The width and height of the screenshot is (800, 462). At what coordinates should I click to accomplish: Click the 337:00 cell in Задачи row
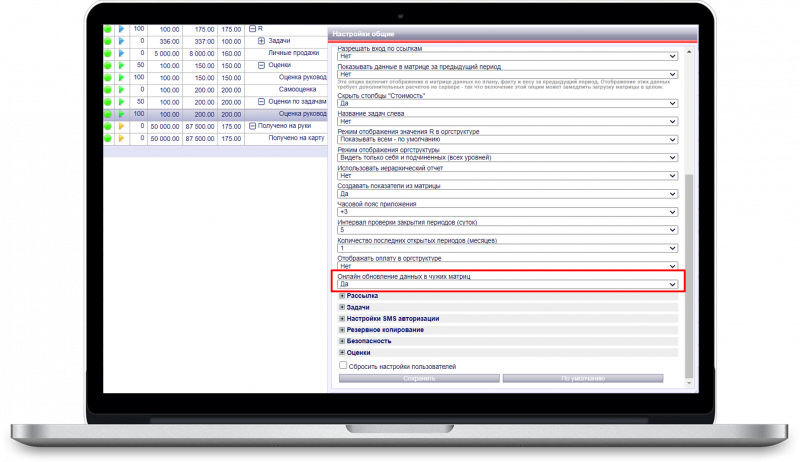(201, 41)
